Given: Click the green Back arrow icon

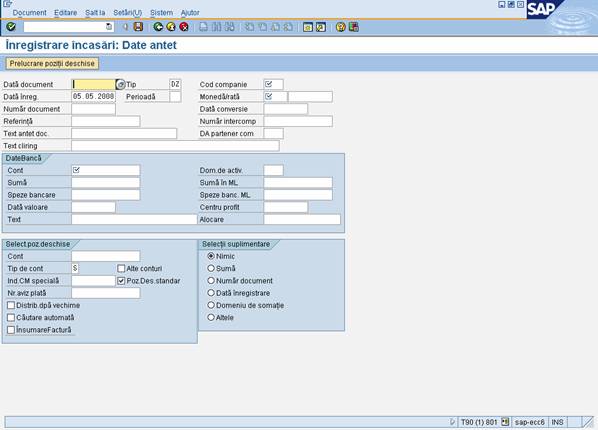Looking at the screenshot, I should click(x=158, y=27).
